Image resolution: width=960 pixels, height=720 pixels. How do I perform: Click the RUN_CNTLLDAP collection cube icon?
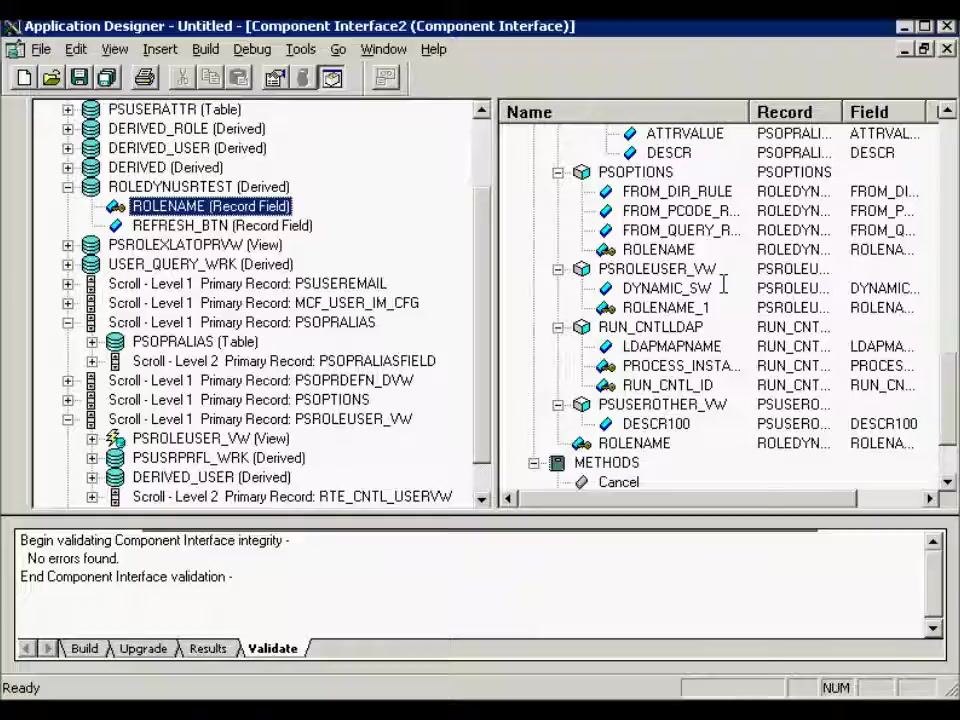(x=582, y=327)
